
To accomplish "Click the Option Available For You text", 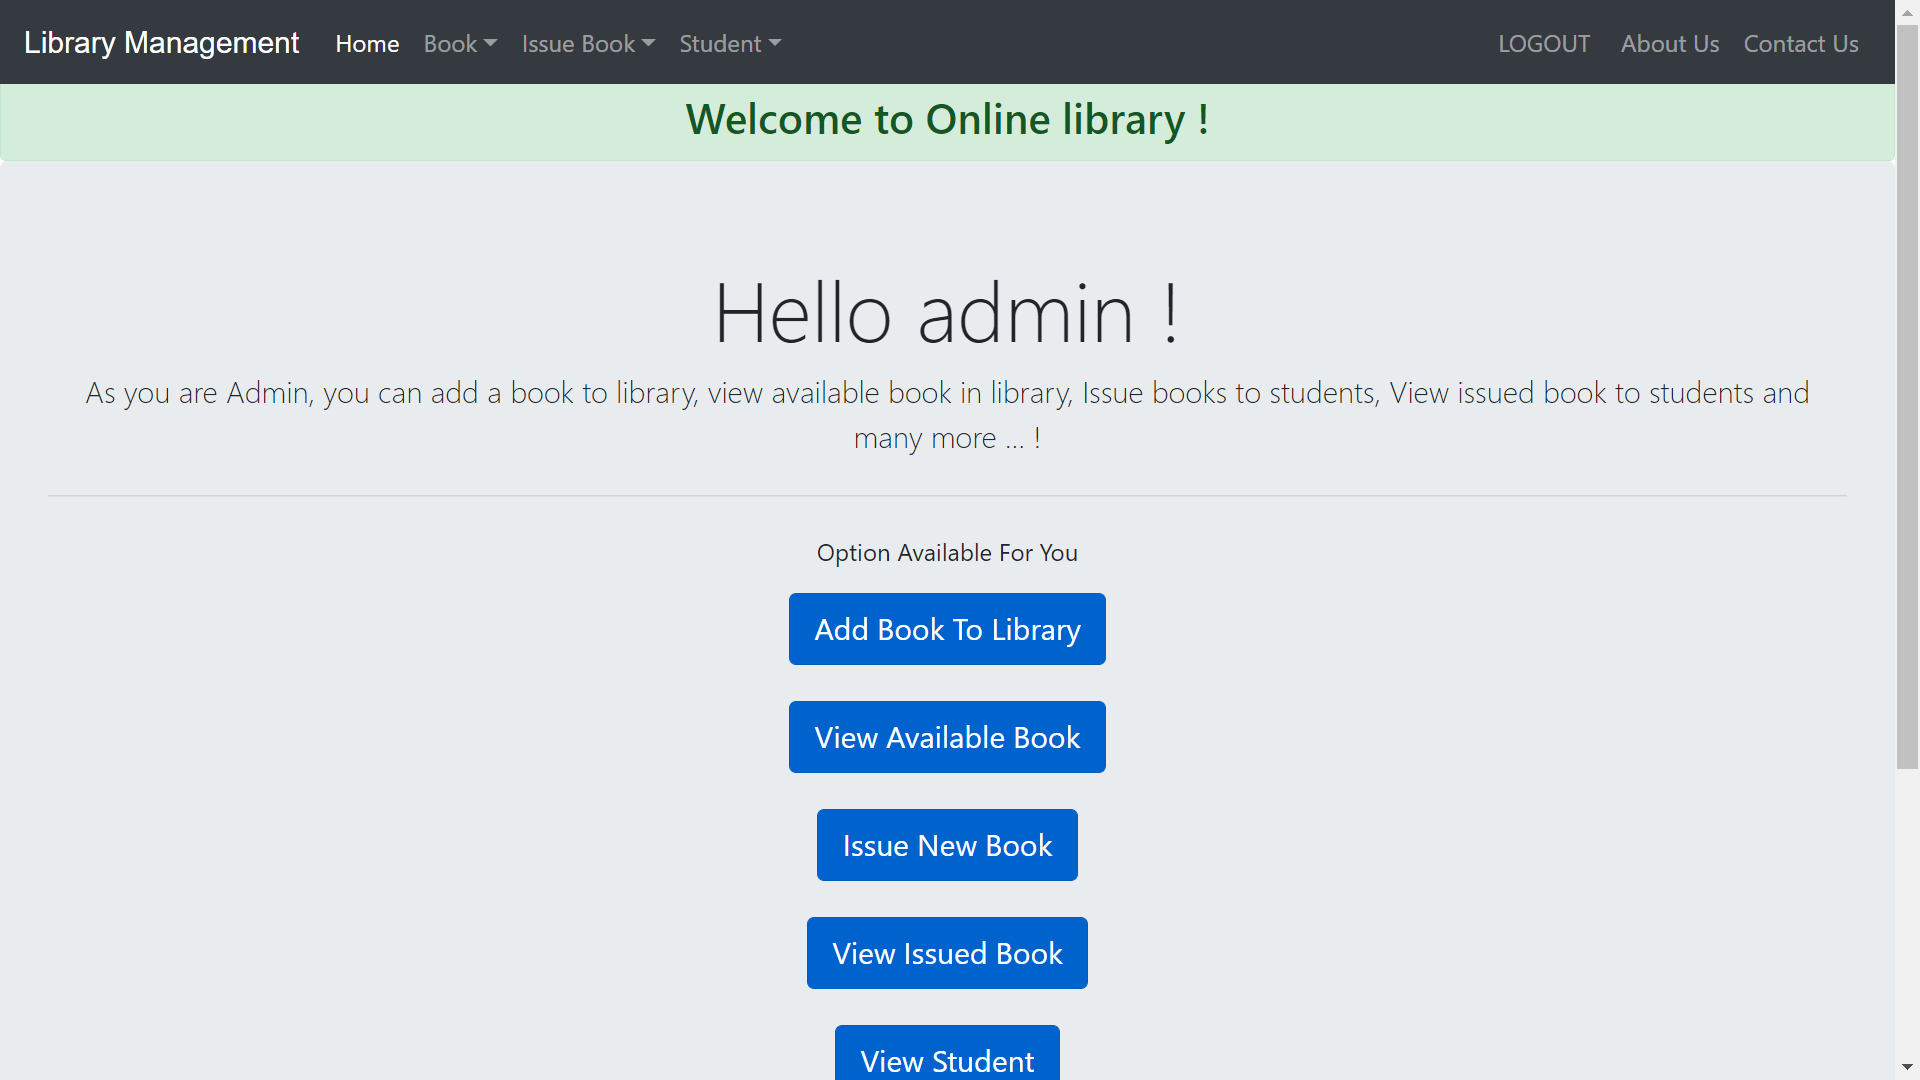I will [x=946, y=553].
